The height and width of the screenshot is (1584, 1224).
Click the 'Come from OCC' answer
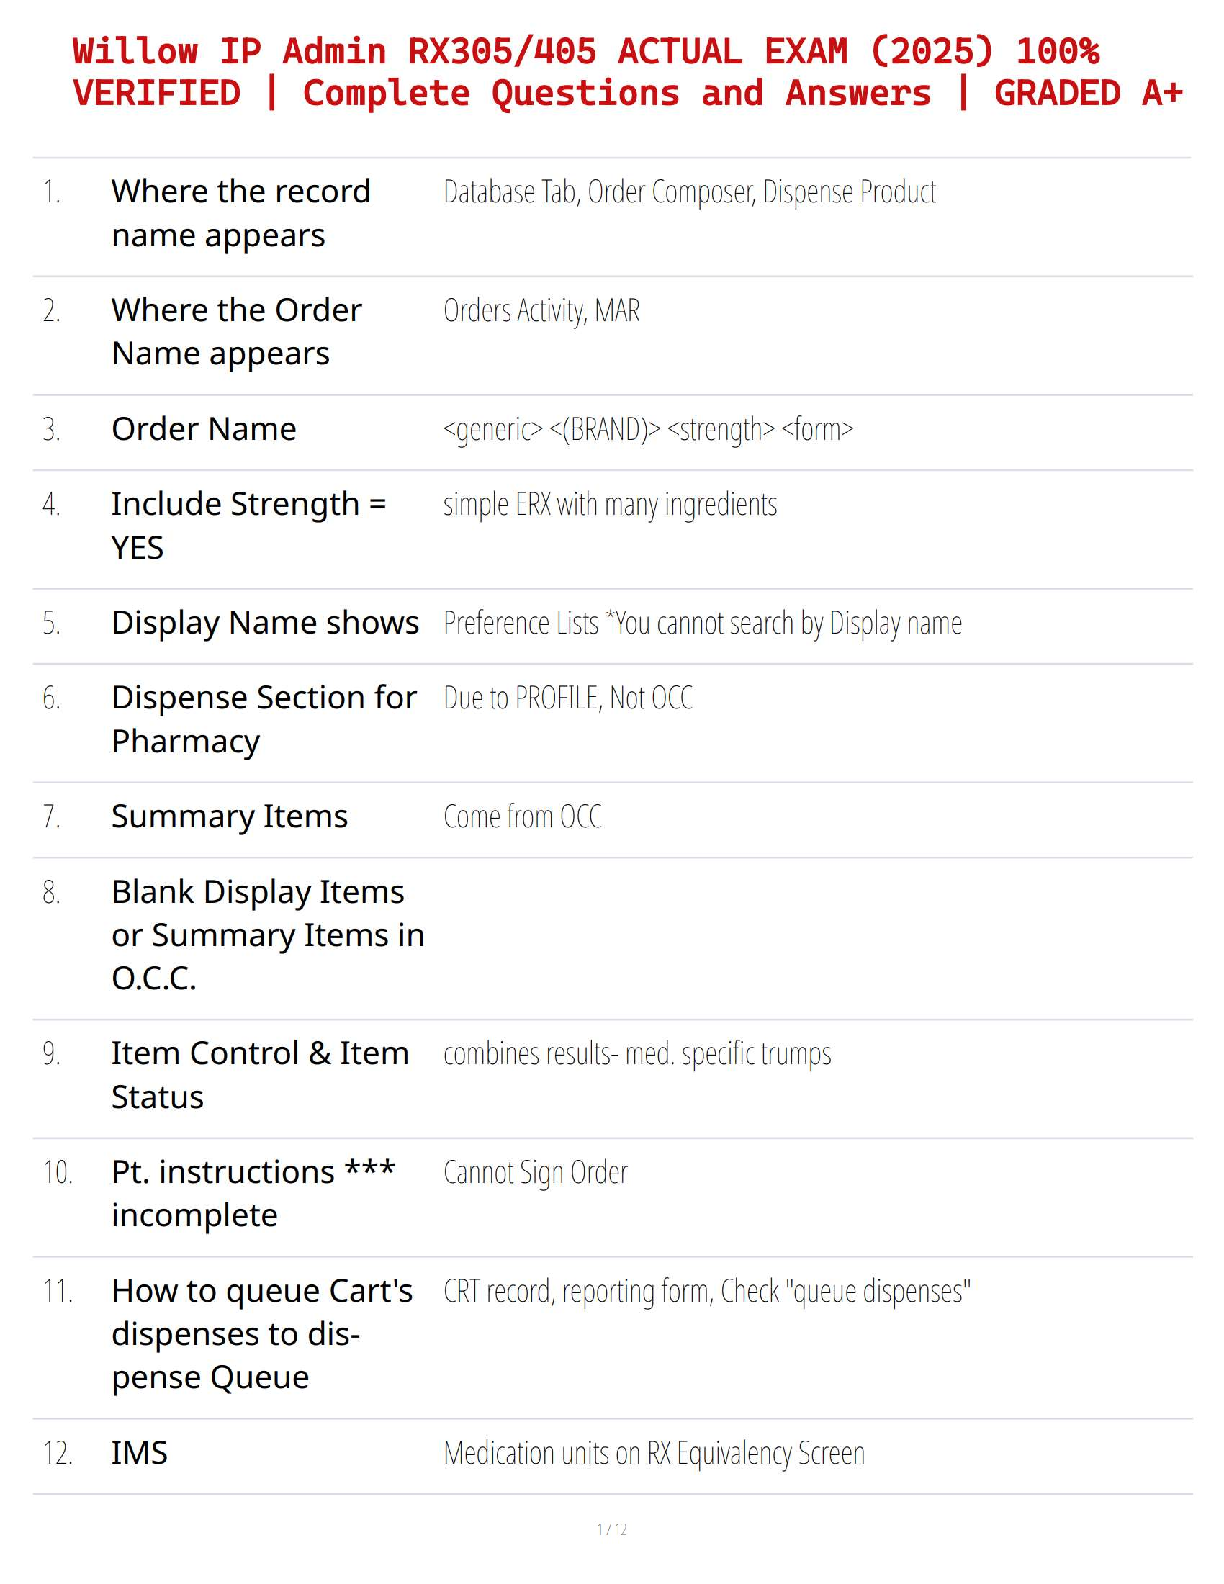coord(522,817)
